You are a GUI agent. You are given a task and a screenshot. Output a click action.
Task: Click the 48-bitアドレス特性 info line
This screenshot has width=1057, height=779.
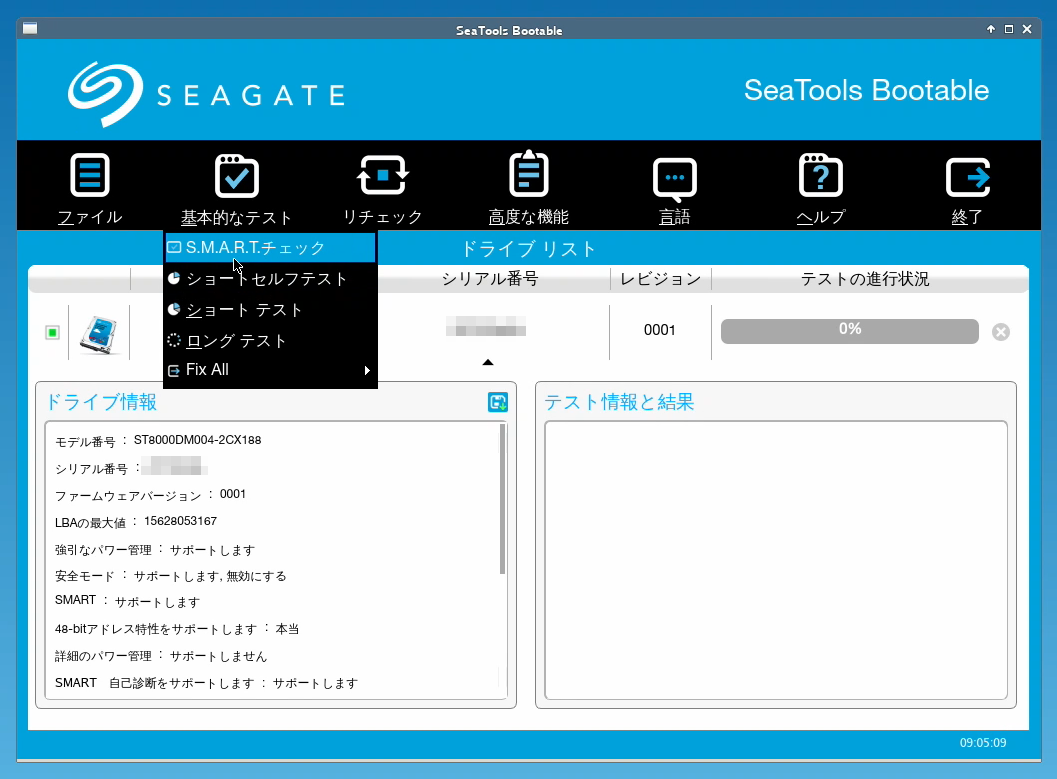[x=177, y=629]
